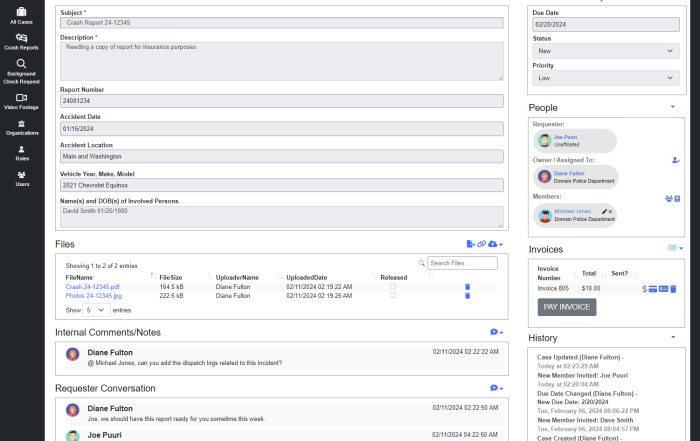Click Diane Fulton's avatar in Internal Comments
This screenshot has height=441, width=700.
[72, 354]
